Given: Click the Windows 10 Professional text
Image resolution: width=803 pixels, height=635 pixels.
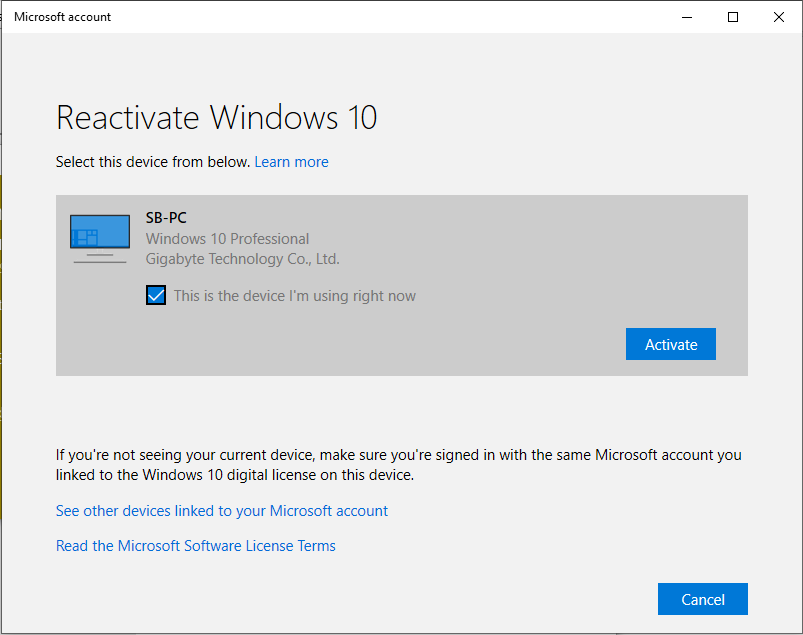Looking at the screenshot, I should click(x=227, y=239).
